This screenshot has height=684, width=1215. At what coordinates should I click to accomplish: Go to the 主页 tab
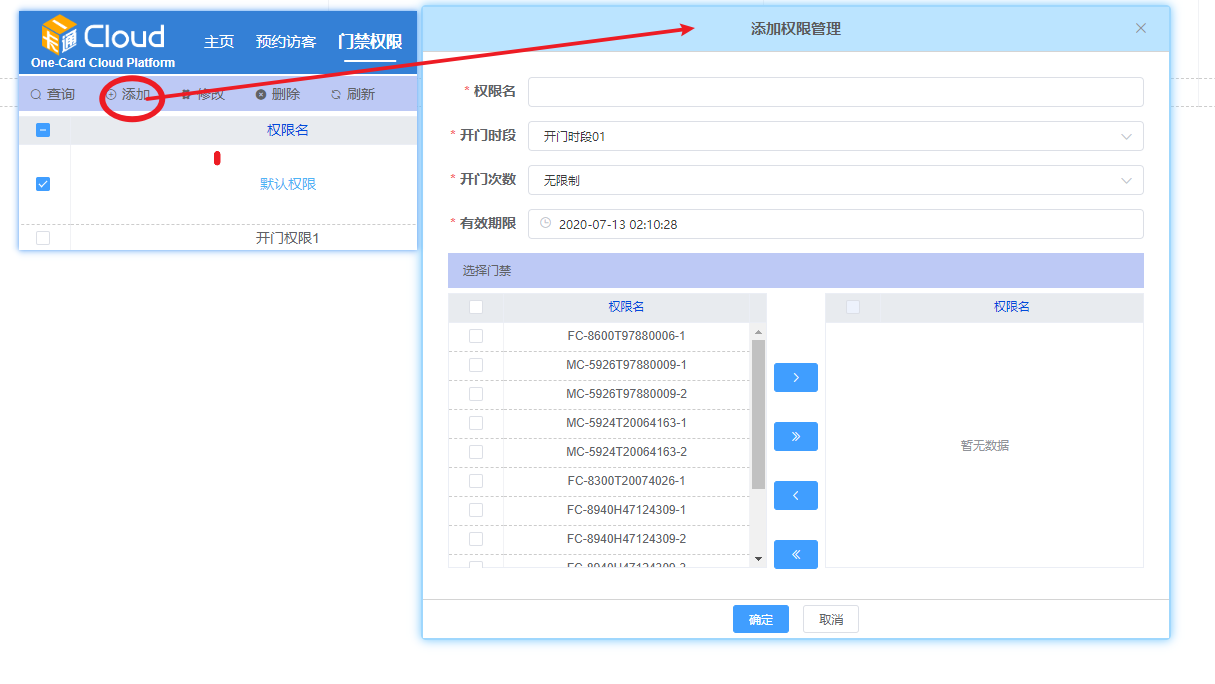tap(219, 42)
